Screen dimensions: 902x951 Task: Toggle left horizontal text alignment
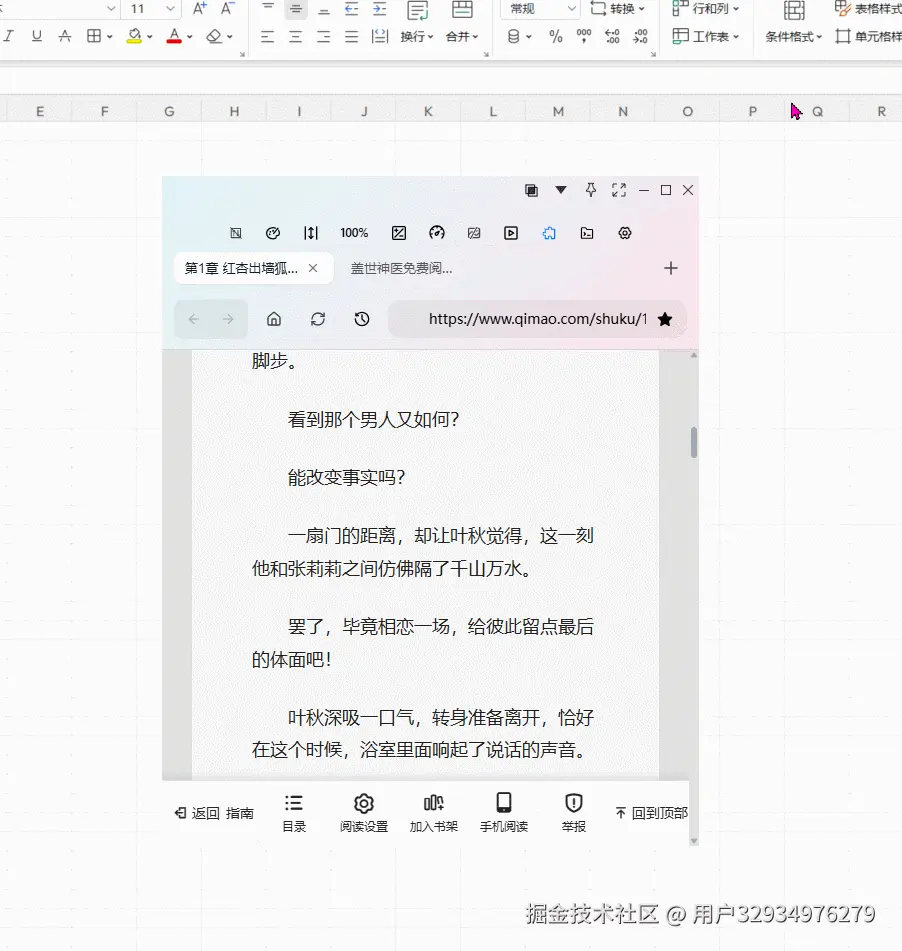click(267, 37)
